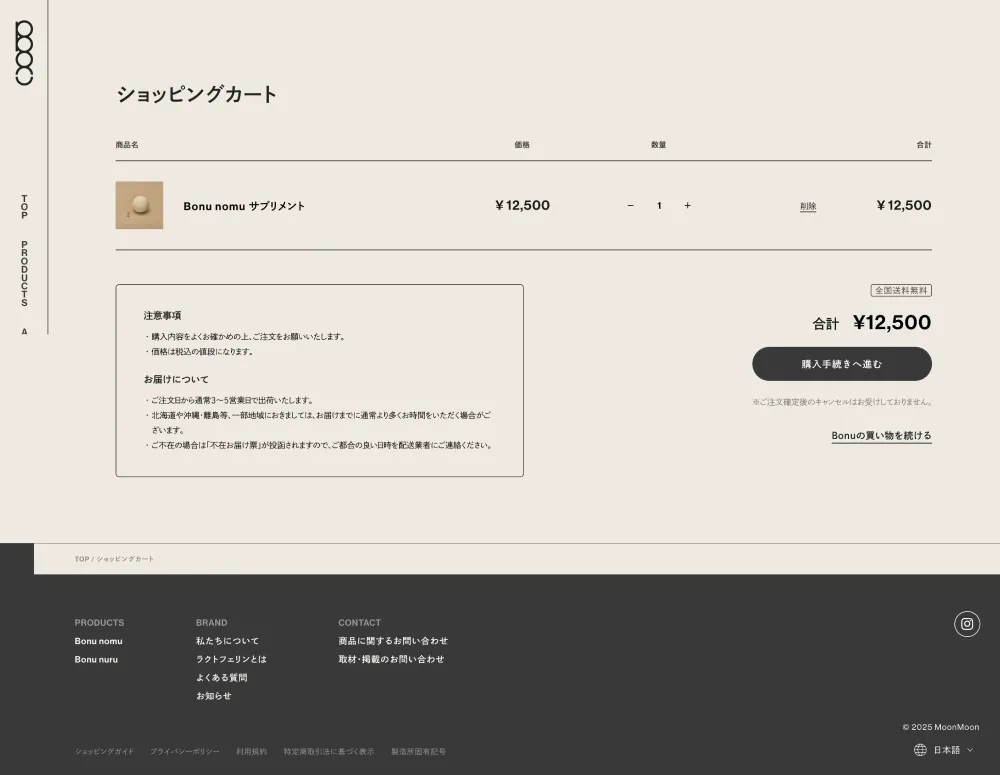Screen dimensions: 1000x775
Task: Open the Bonu nuru footer link
Action: point(96,660)
